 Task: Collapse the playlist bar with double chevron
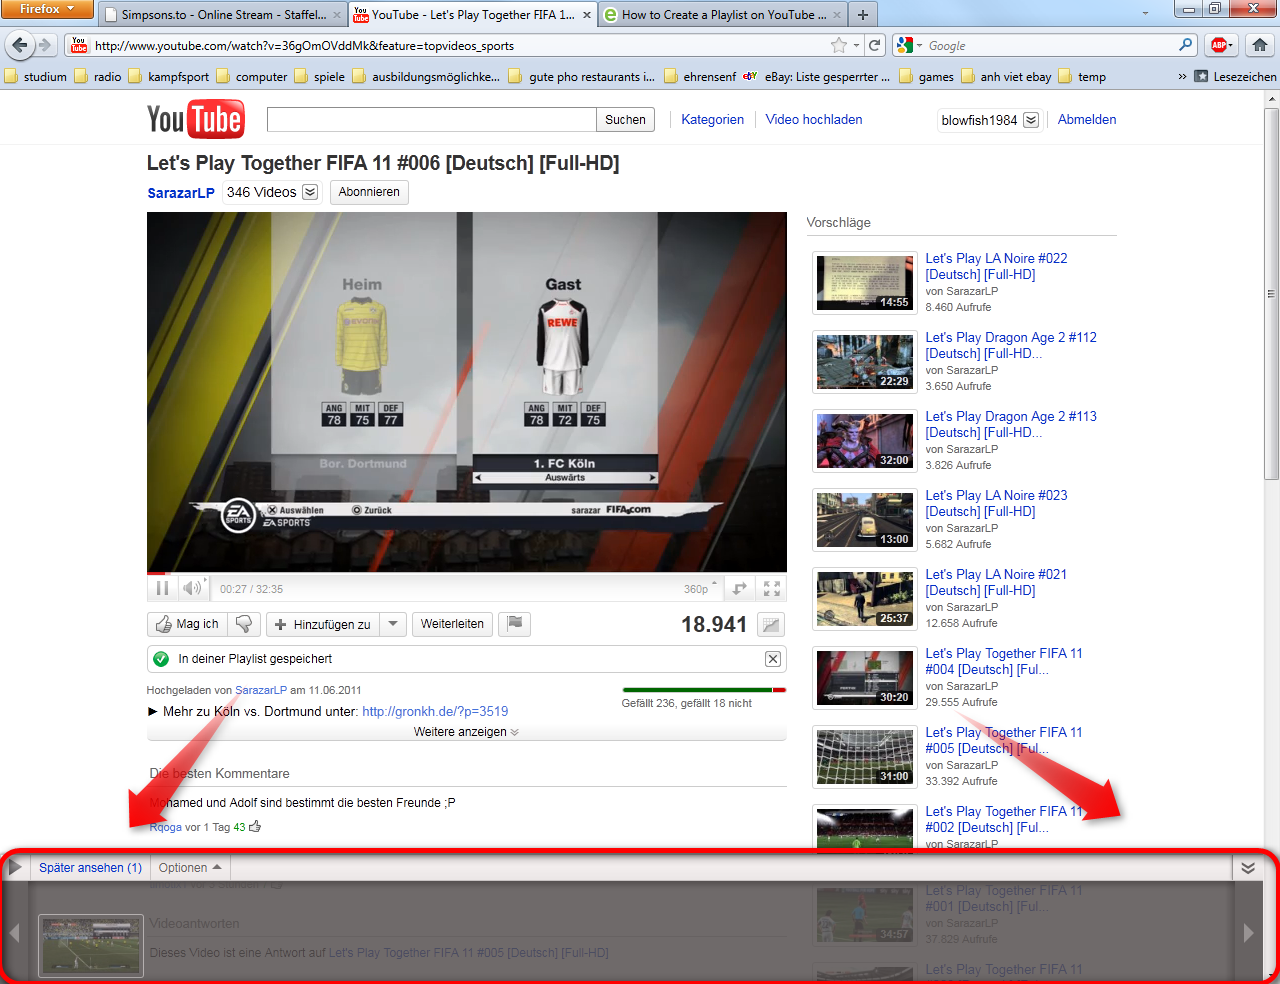pos(1247,868)
